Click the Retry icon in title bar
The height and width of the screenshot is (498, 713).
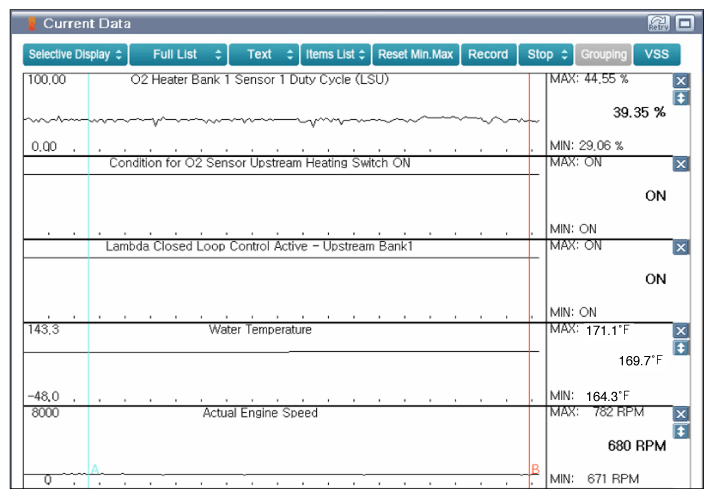point(659,22)
